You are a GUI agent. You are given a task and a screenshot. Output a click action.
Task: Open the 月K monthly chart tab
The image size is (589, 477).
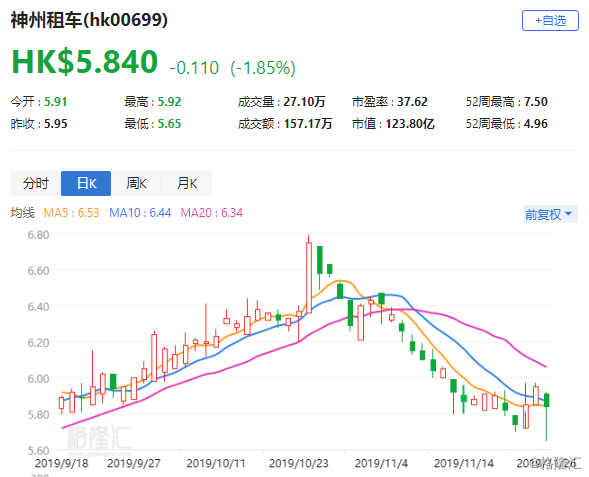pos(187,183)
